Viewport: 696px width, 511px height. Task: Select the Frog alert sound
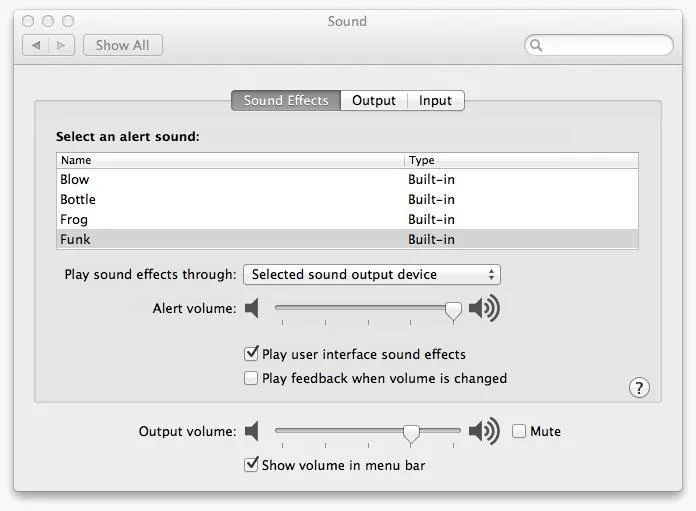tap(347, 219)
